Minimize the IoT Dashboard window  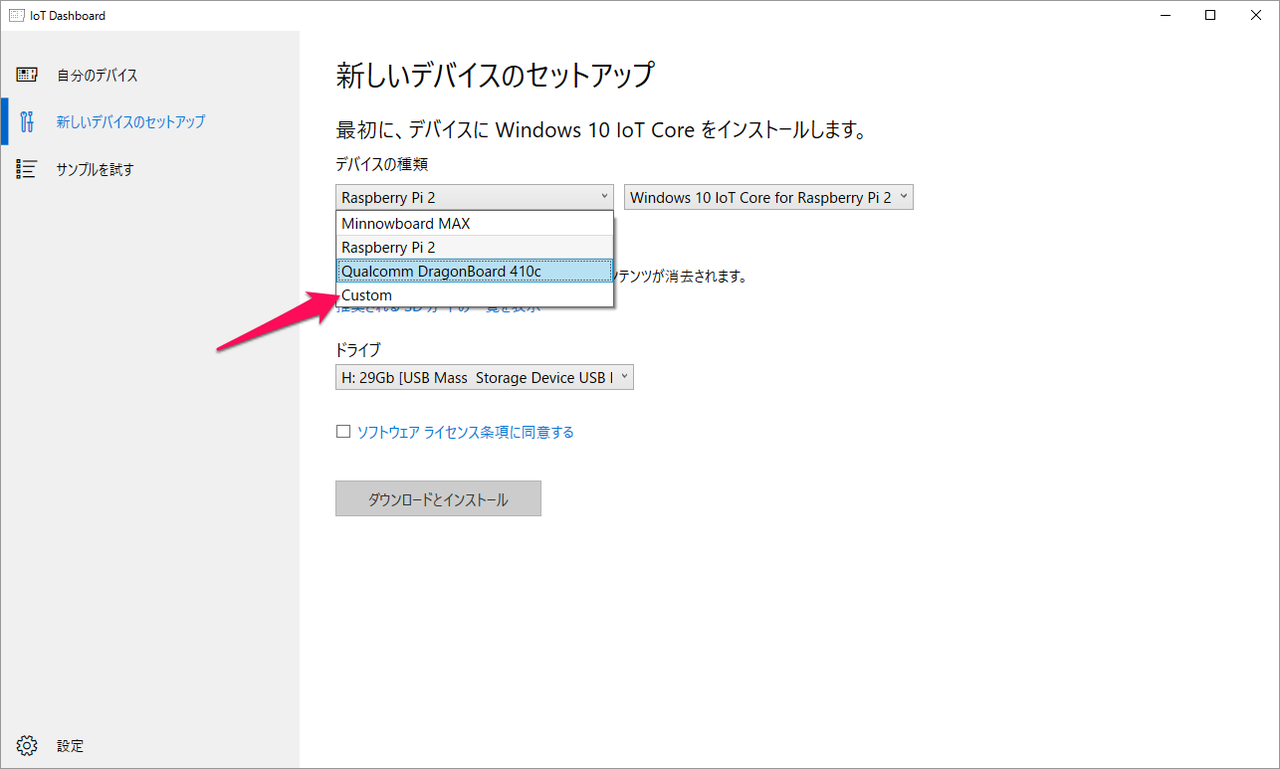pos(1165,15)
